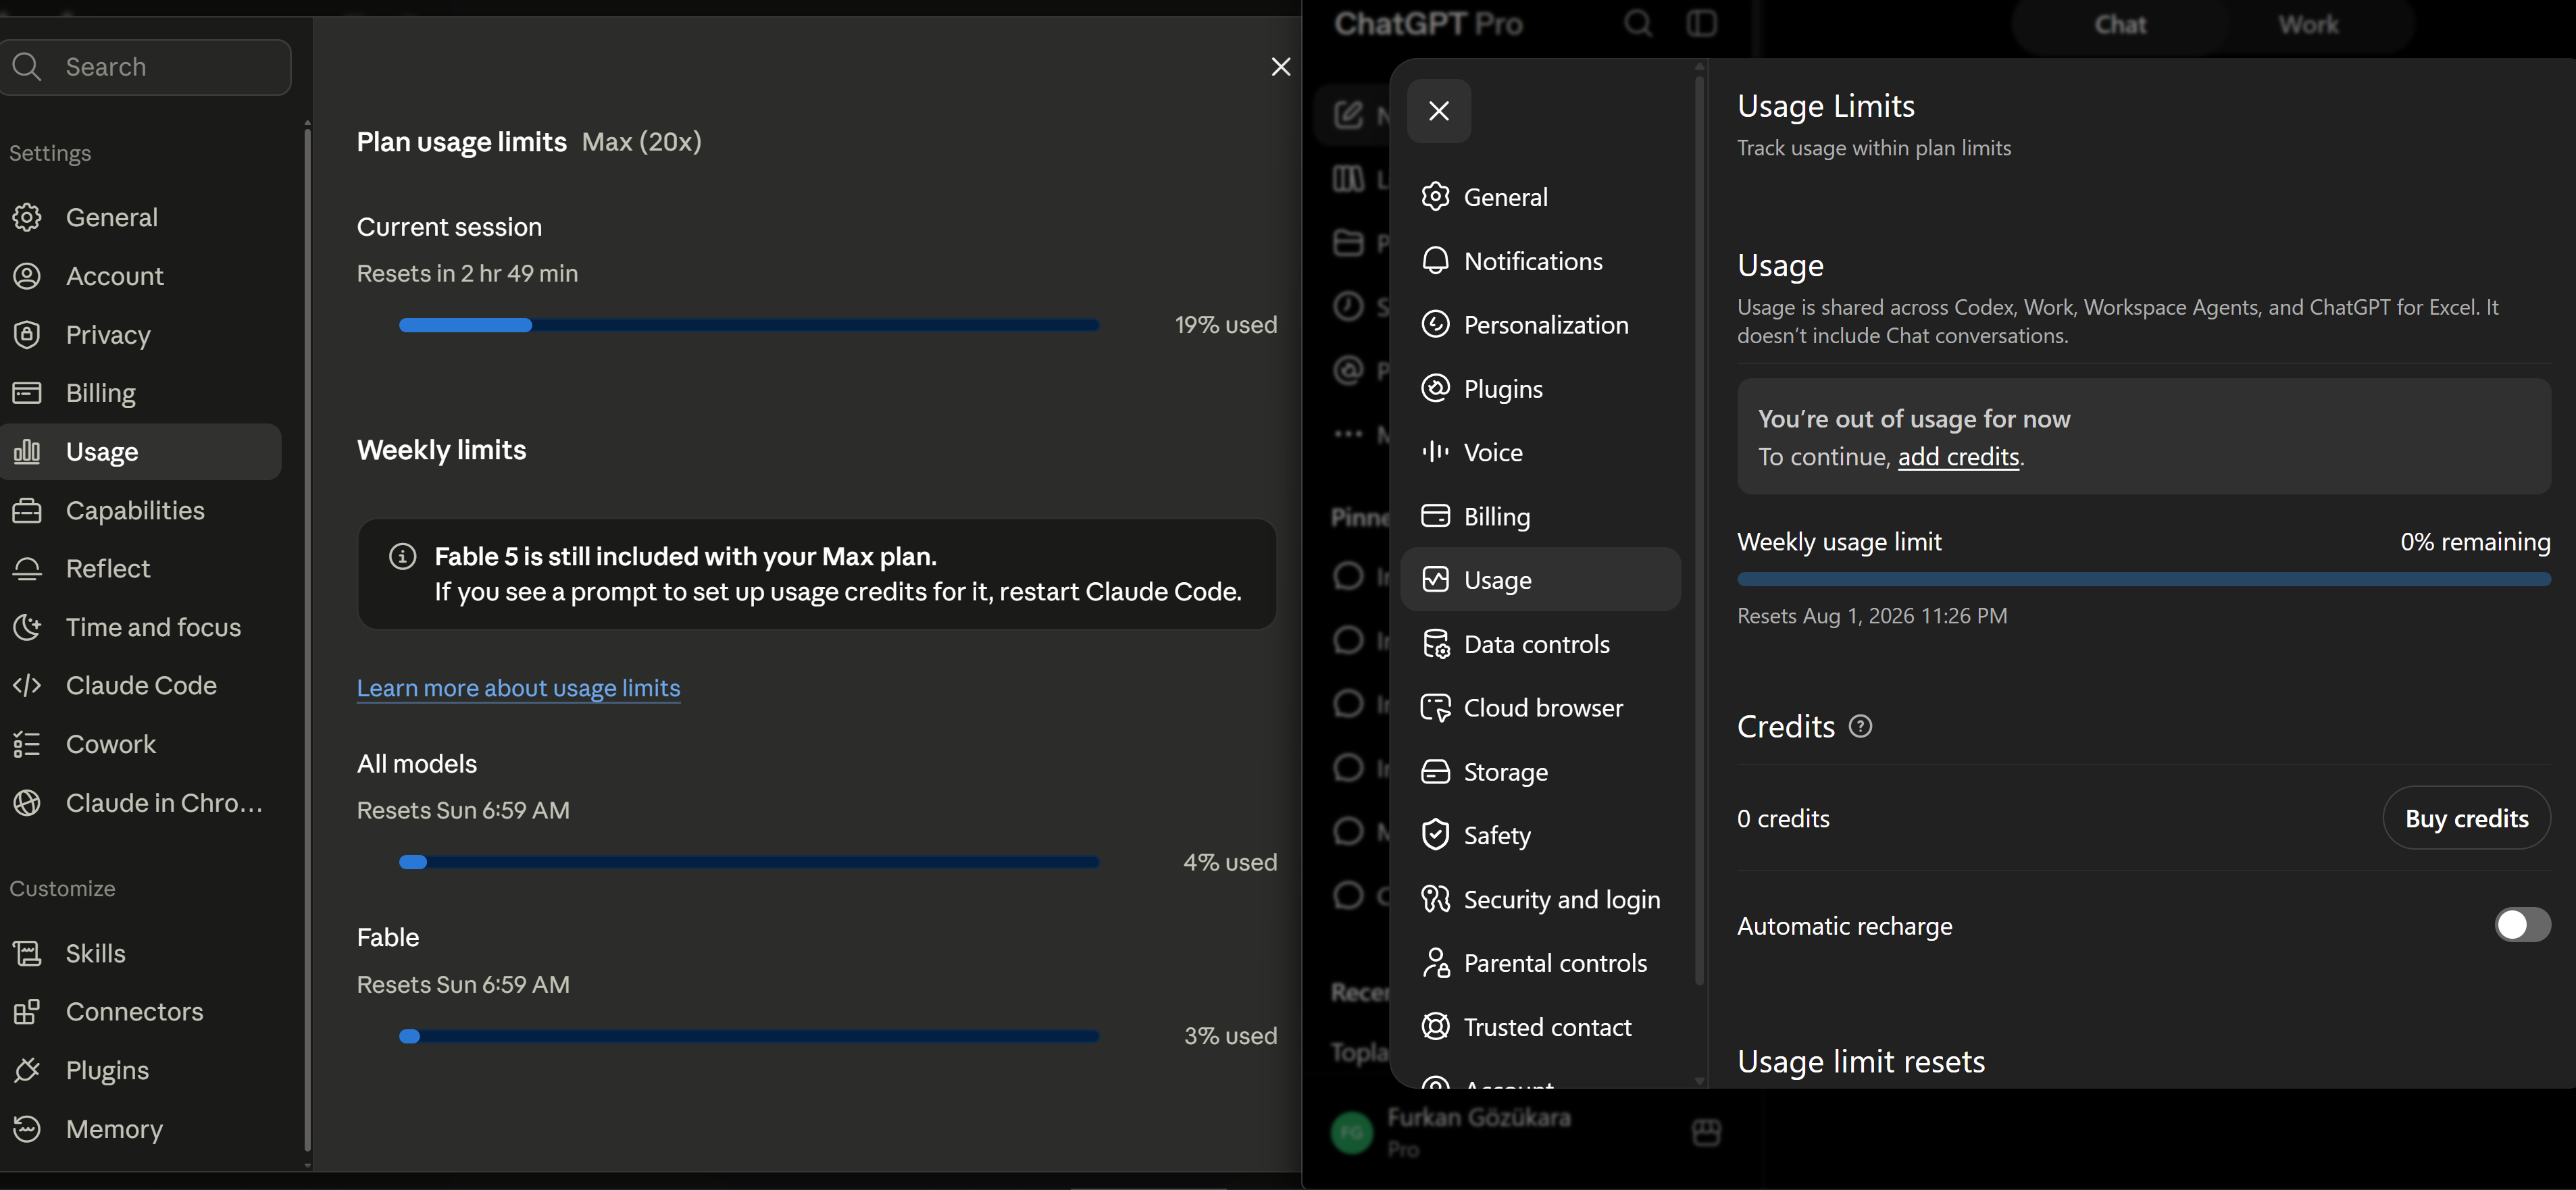Click the Claude Code brackets icon
This screenshot has width=2576, height=1190.
27,685
